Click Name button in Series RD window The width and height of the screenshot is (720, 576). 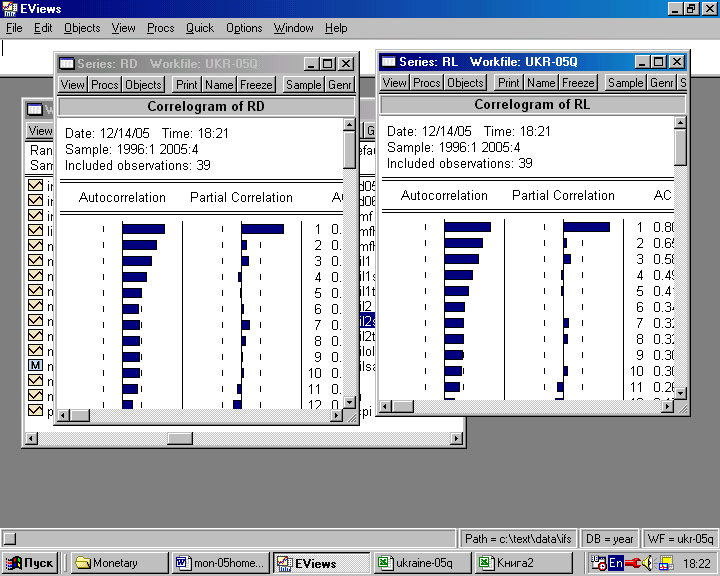click(219, 85)
